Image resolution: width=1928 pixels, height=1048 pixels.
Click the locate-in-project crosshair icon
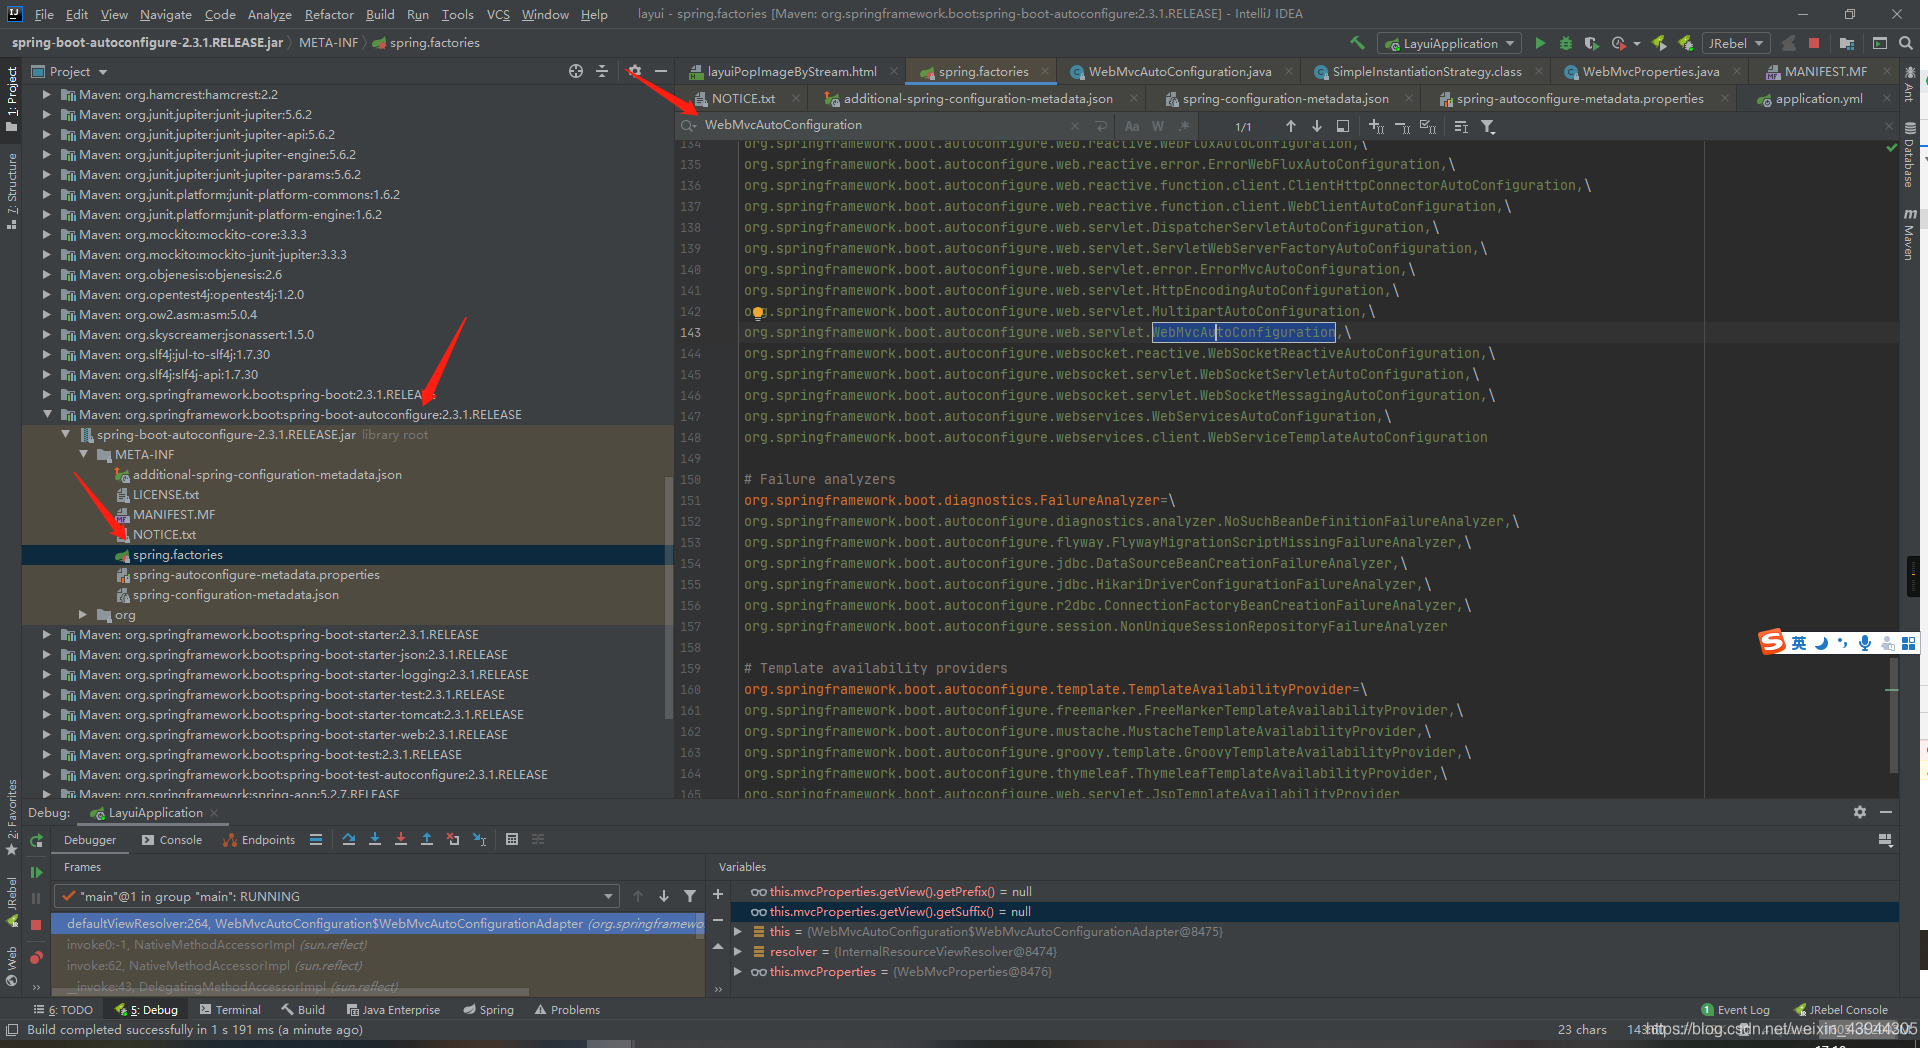click(576, 71)
